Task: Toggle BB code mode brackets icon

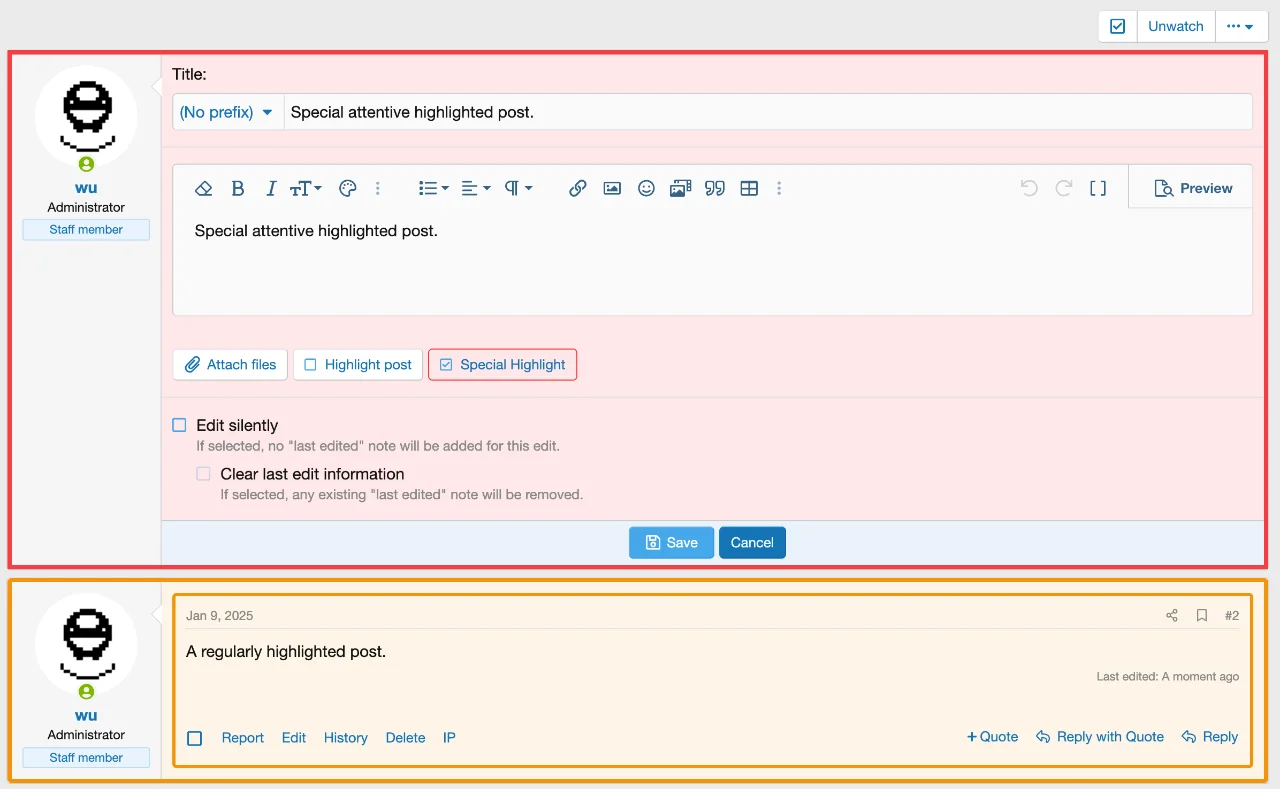Action: [1098, 188]
